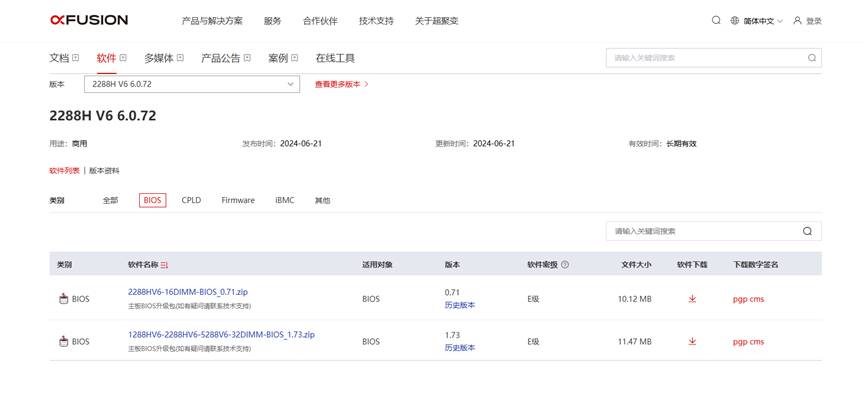Viewport: 865px width, 399px height.
Task: Expand the 产品公告 section icon
Action: [x=247, y=57]
